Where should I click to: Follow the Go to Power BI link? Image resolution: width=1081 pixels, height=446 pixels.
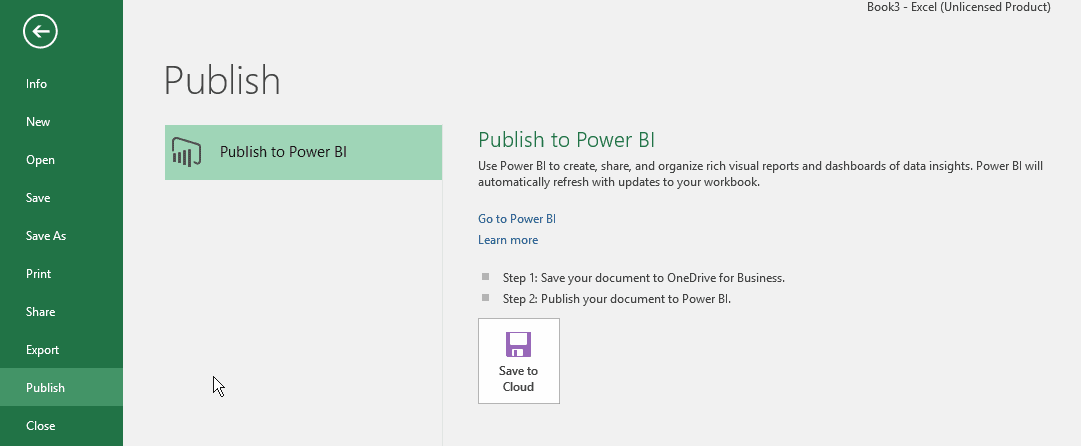(x=517, y=219)
